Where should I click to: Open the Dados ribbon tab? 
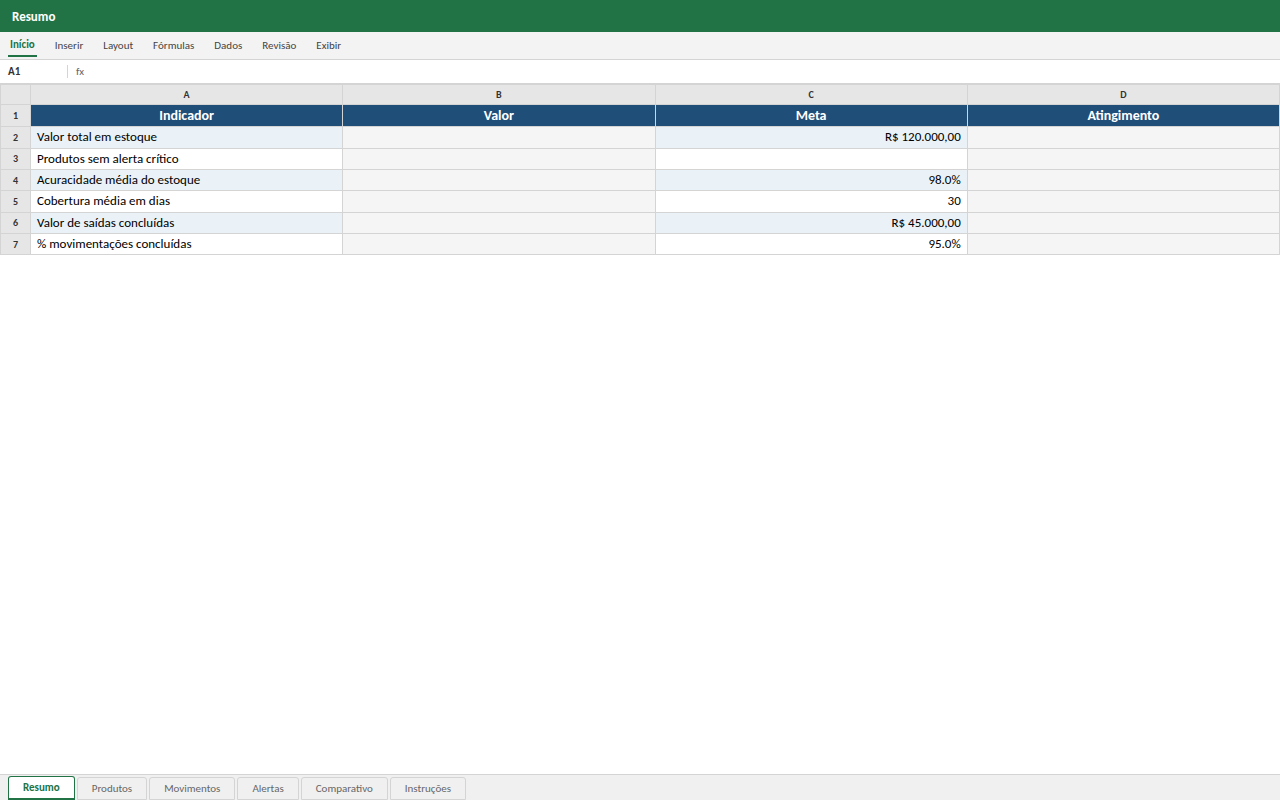coord(228,46)
